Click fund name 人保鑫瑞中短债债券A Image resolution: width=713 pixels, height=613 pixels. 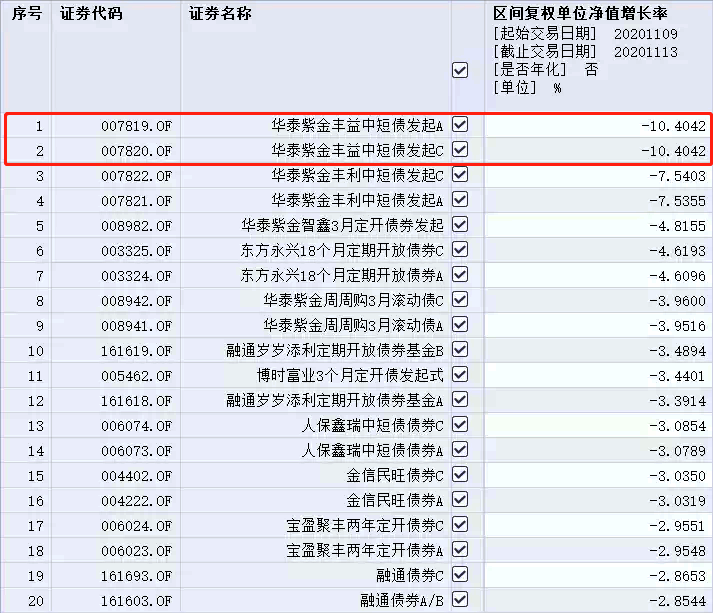[x=372, y=450]
